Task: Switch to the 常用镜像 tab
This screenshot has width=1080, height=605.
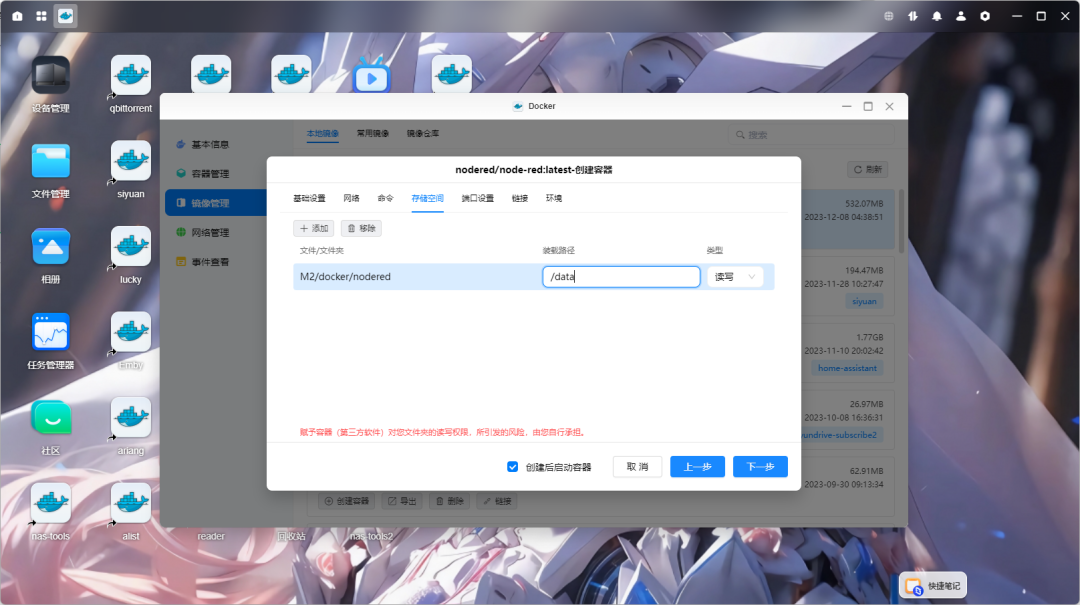Action: (372, 131)
